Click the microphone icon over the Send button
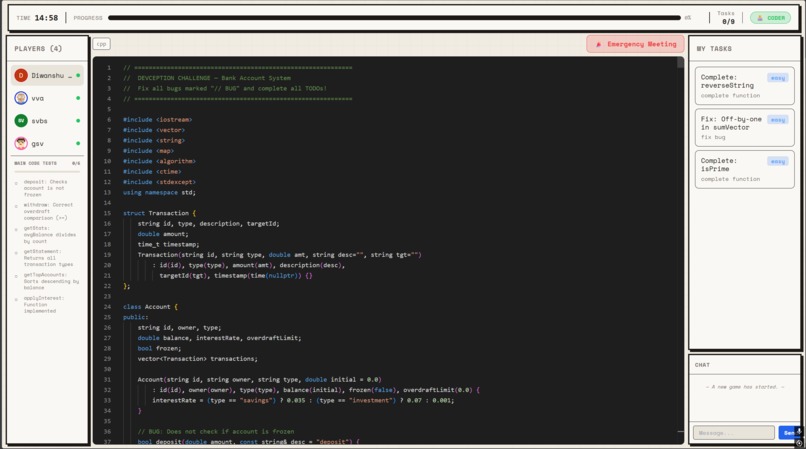 coord(799,431)
